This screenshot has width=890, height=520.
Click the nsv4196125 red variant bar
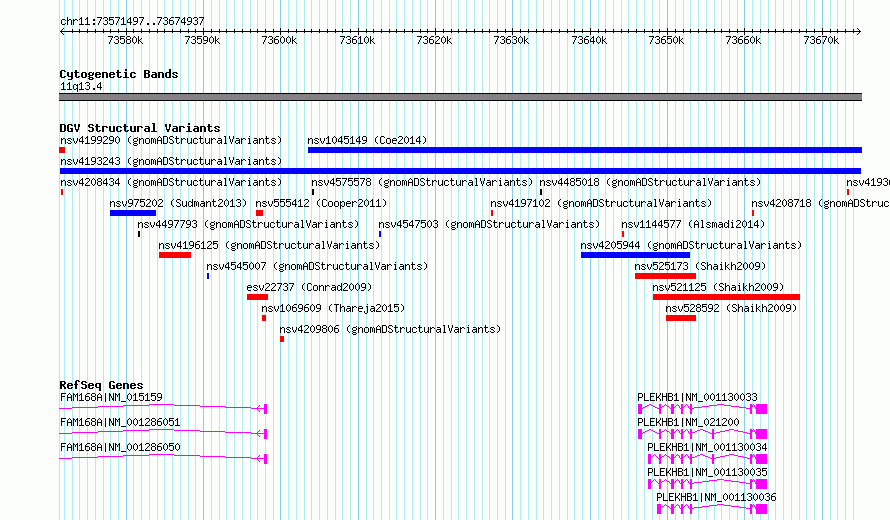coord(175,255)
